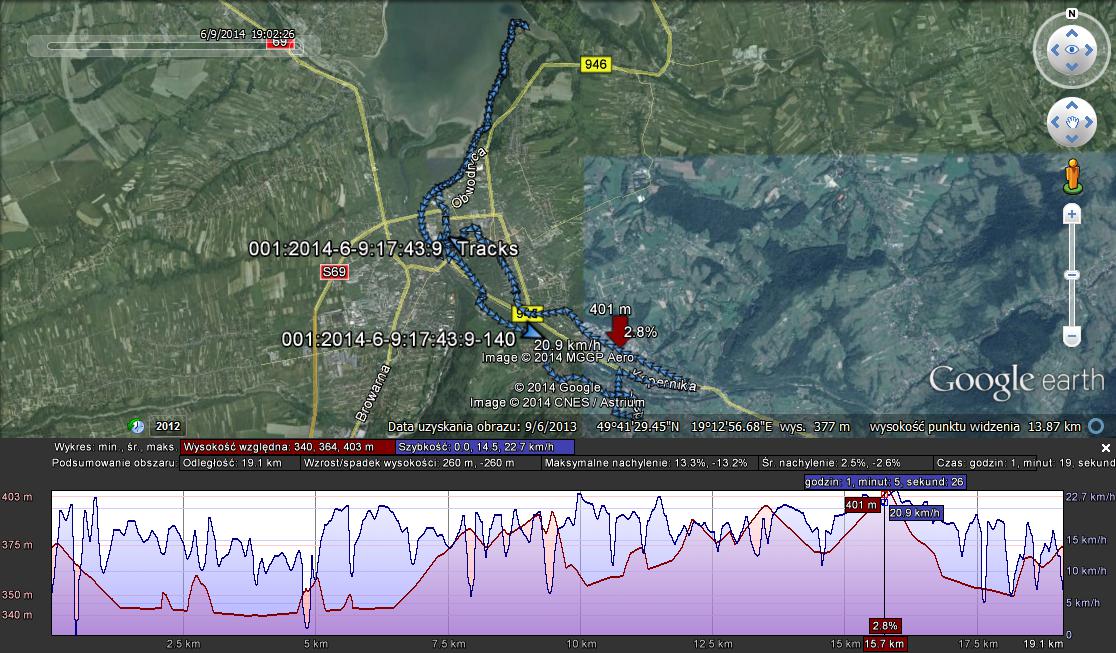The image size is (1116, 653).
Task: Click the eye look-around joystick center
Action: coord(1071,49)
